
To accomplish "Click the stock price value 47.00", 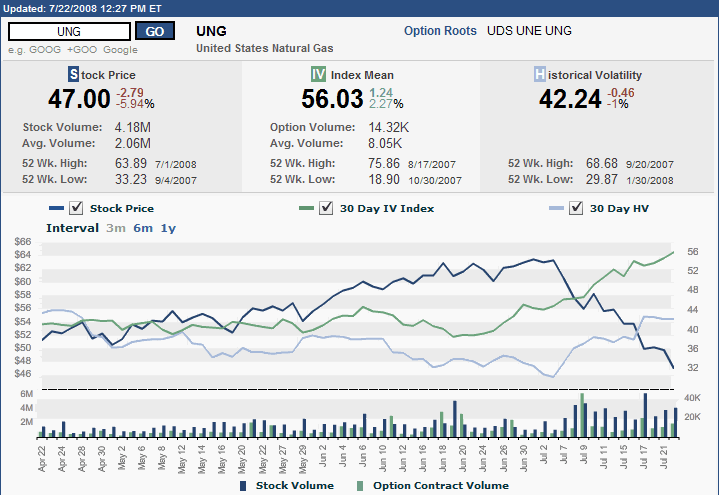I will pos(79,99).
